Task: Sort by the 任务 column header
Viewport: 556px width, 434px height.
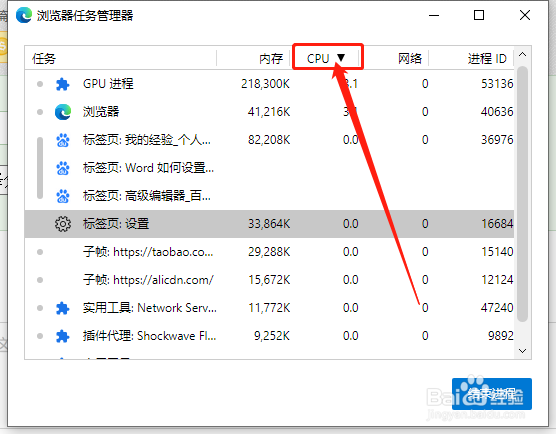Action: 44,59
